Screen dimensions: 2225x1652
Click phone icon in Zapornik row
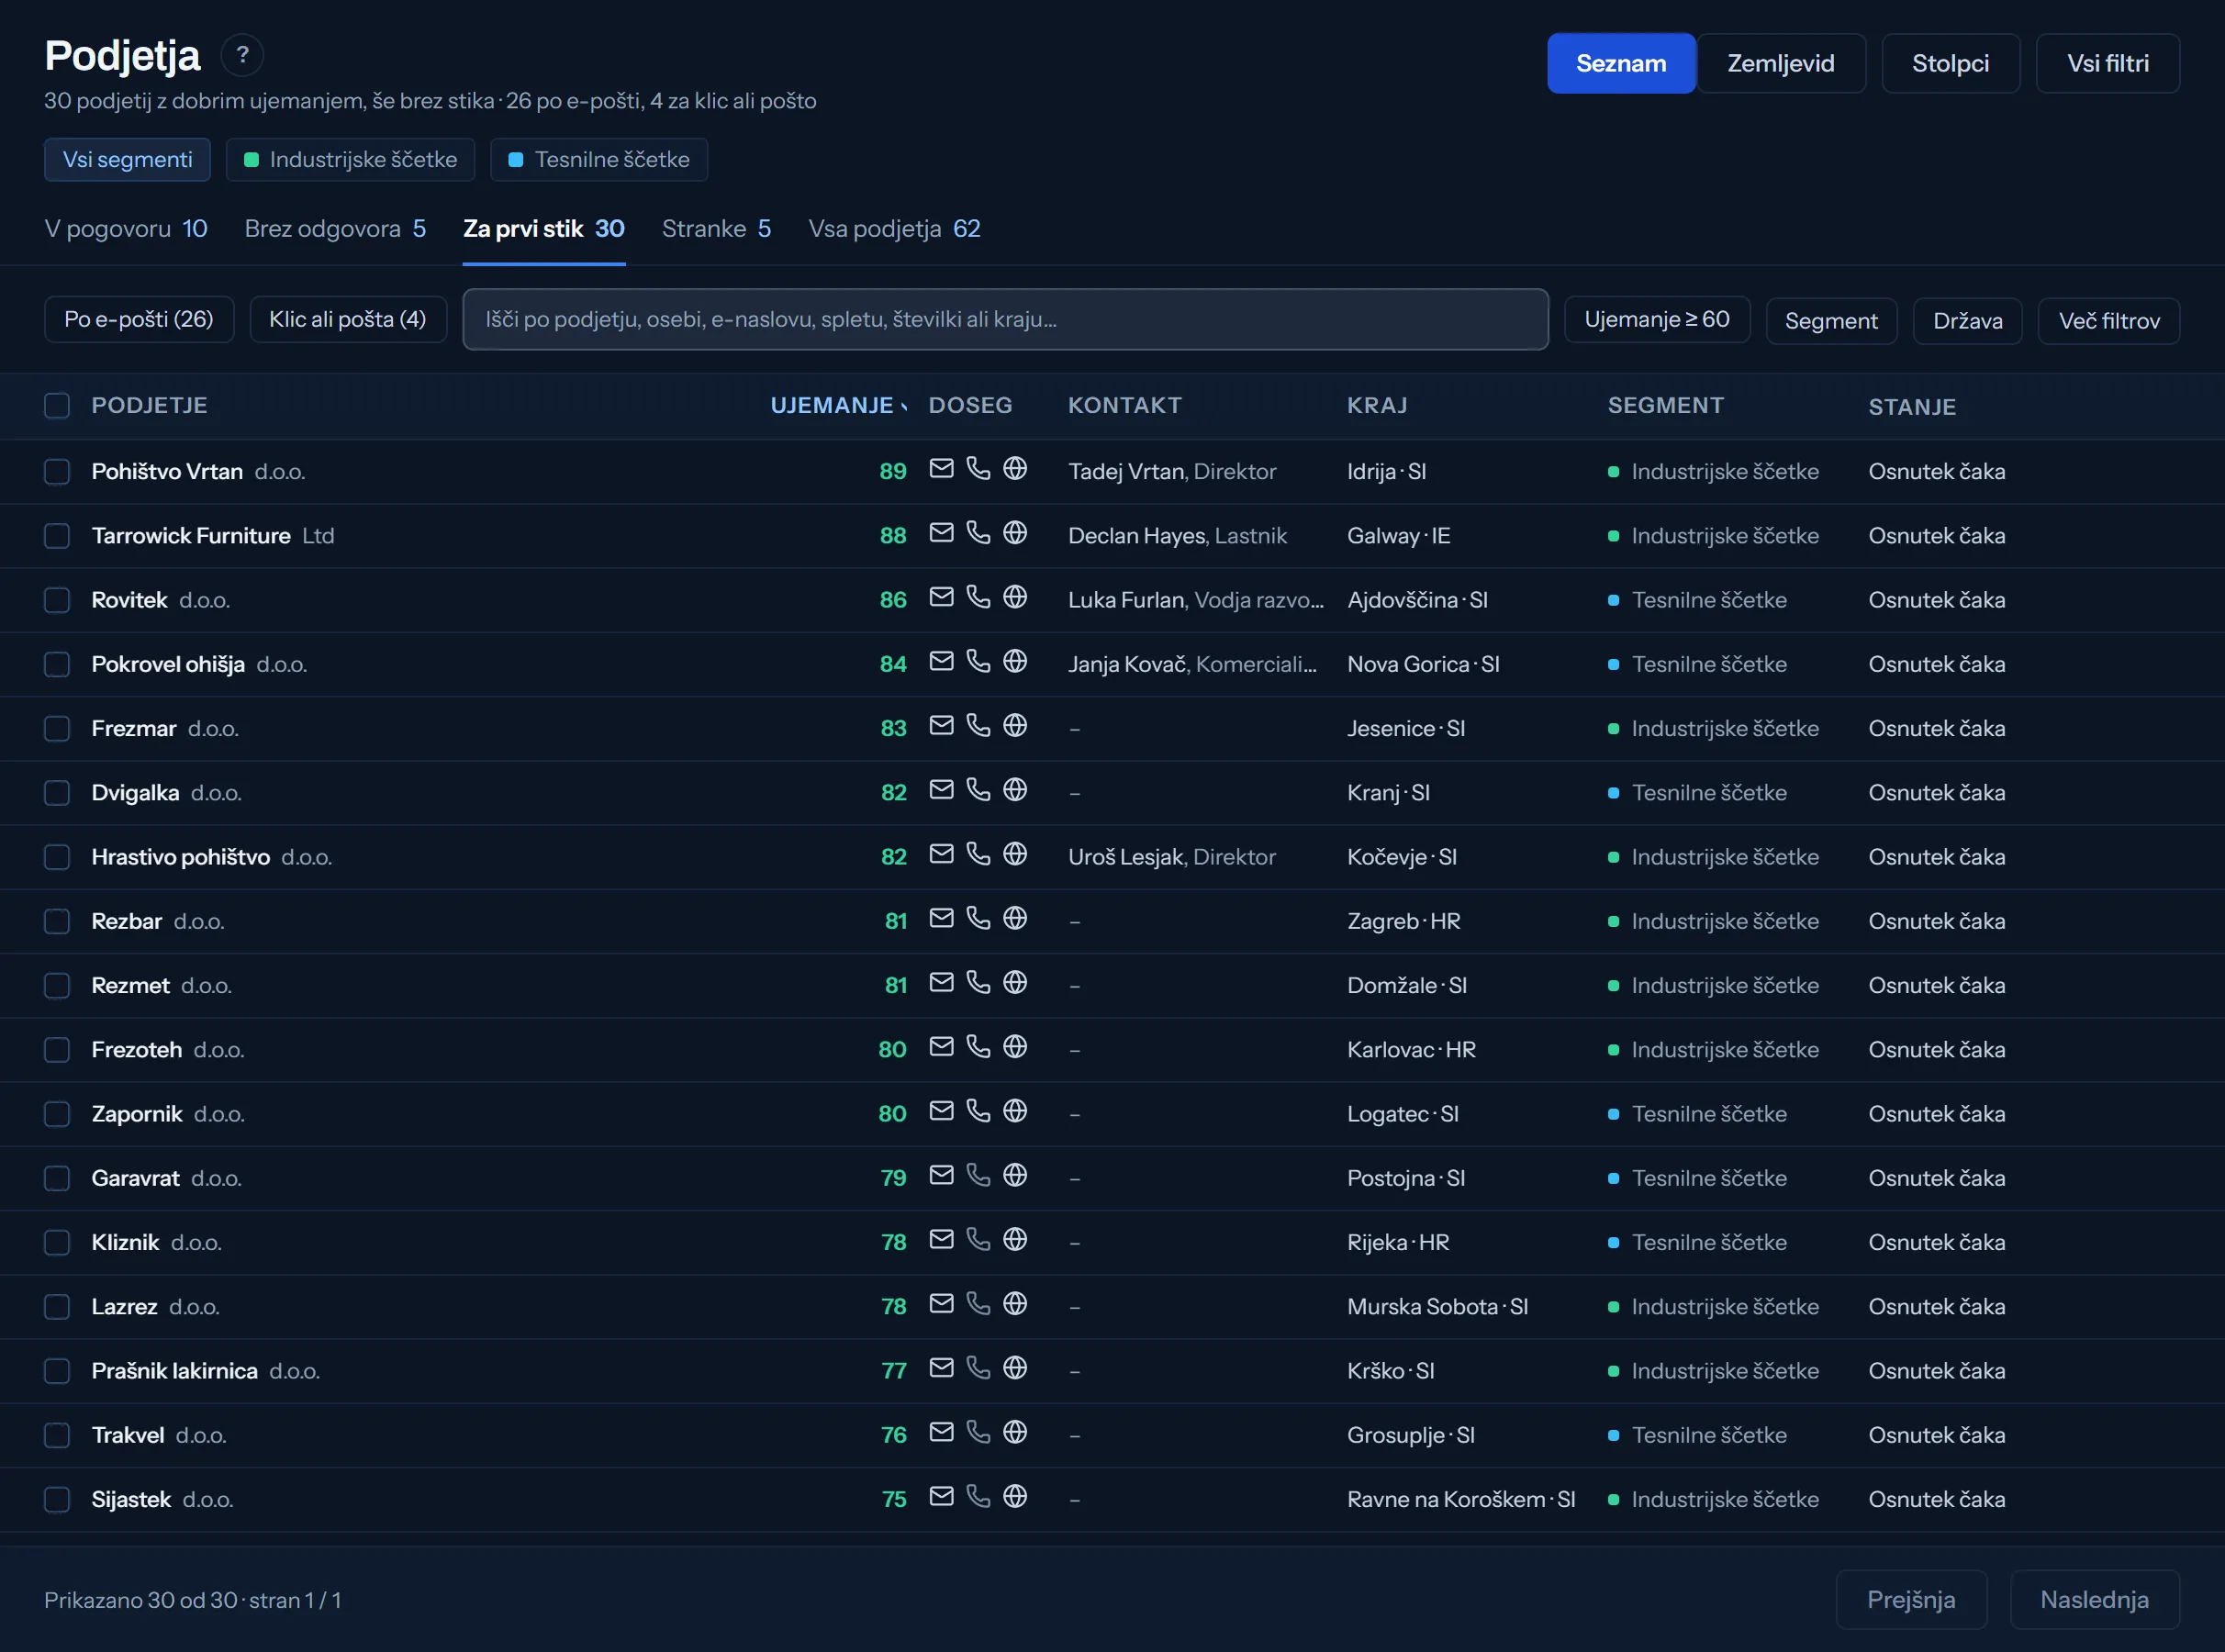click(978, 1111)
